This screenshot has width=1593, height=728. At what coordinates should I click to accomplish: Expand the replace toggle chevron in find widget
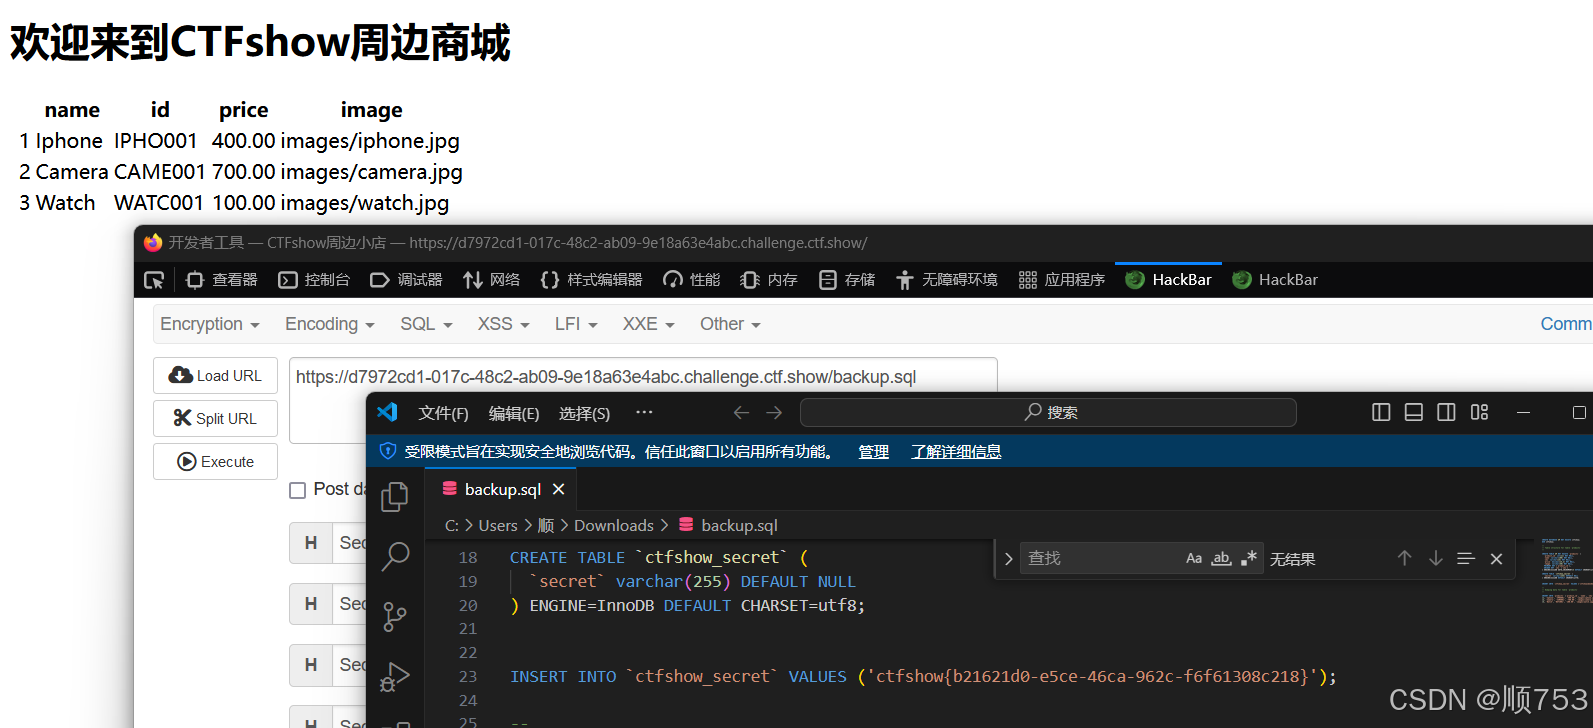click(1008, 559)
